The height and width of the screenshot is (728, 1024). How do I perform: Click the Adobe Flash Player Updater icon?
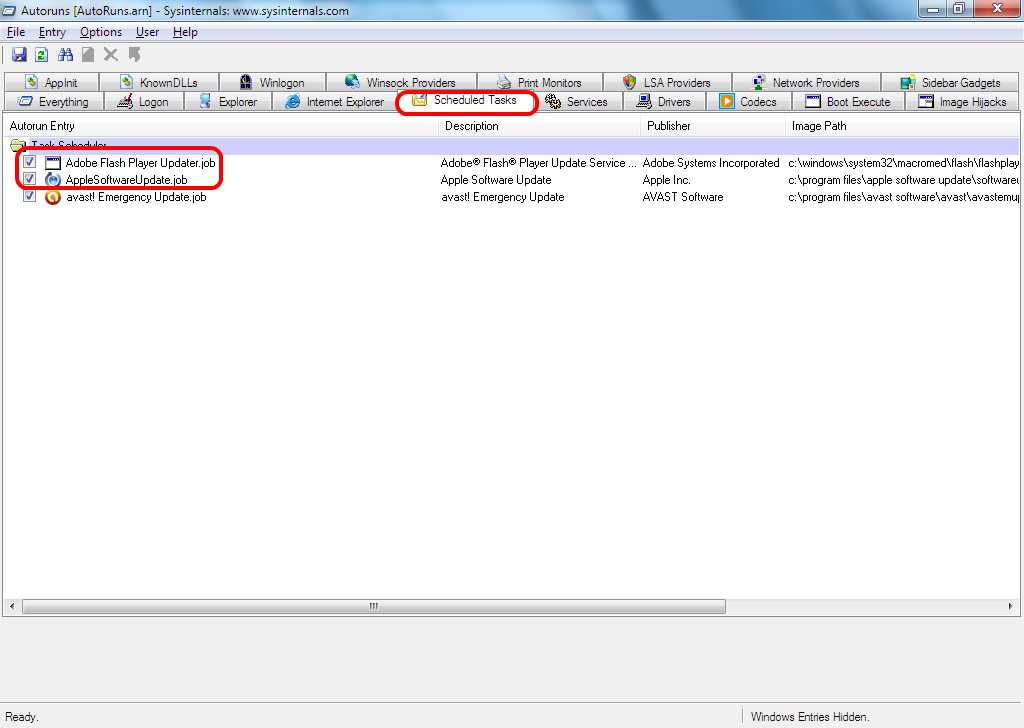[x=53, y=163]
